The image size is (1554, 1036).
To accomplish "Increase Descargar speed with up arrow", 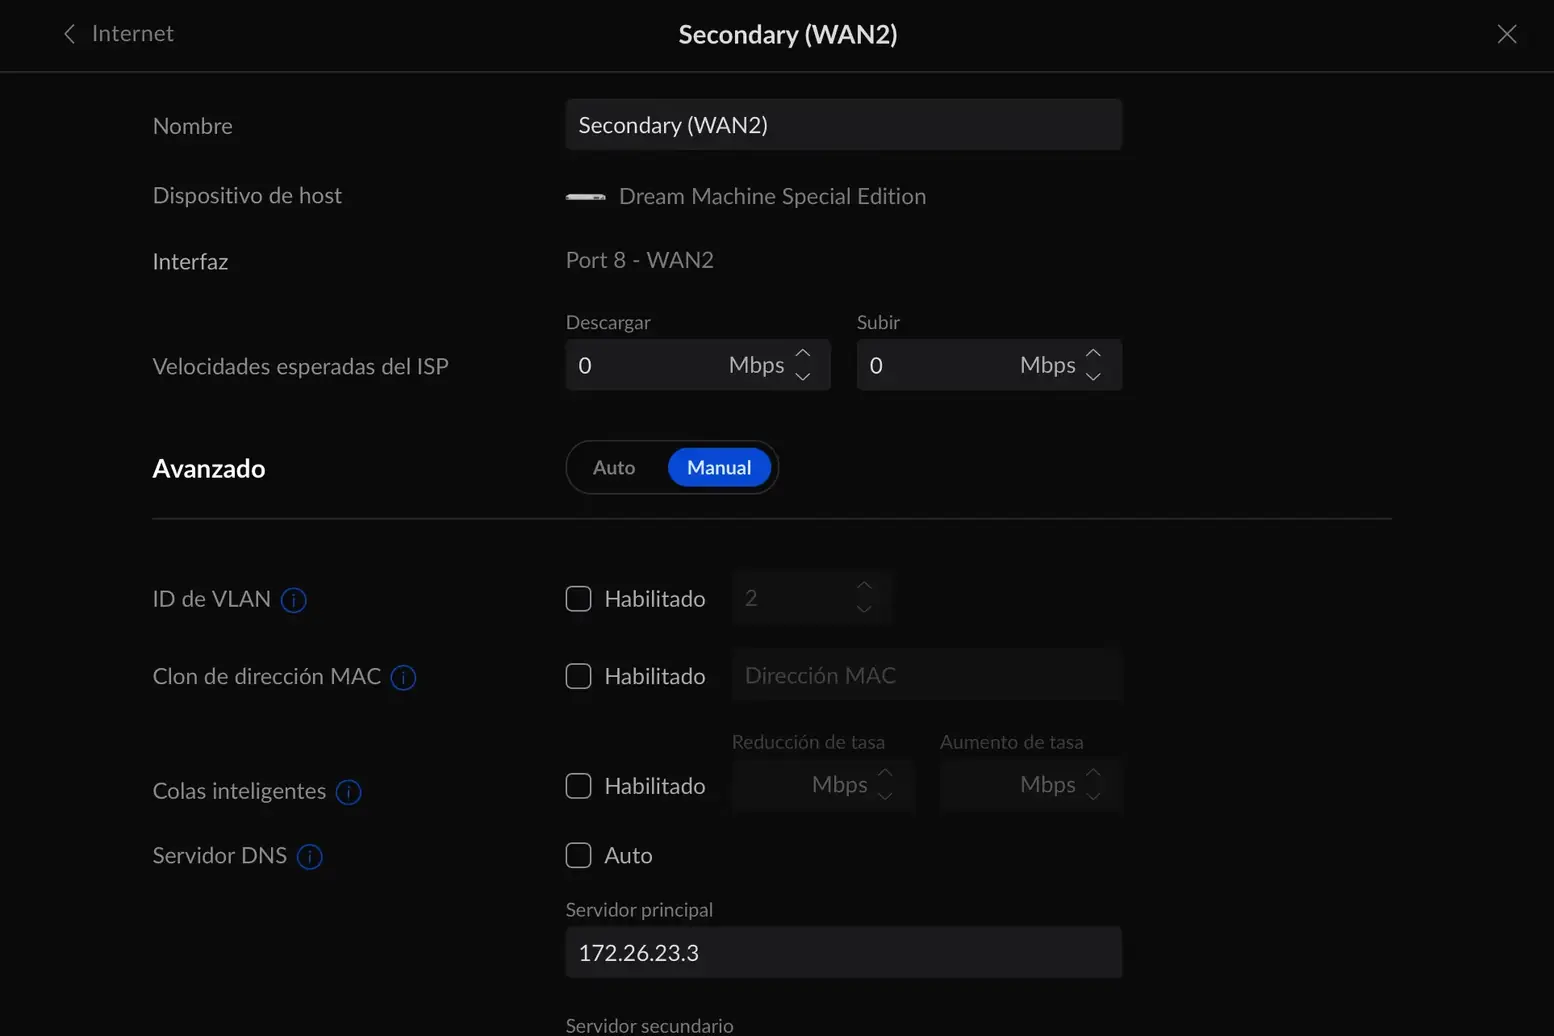I will 803,353.
